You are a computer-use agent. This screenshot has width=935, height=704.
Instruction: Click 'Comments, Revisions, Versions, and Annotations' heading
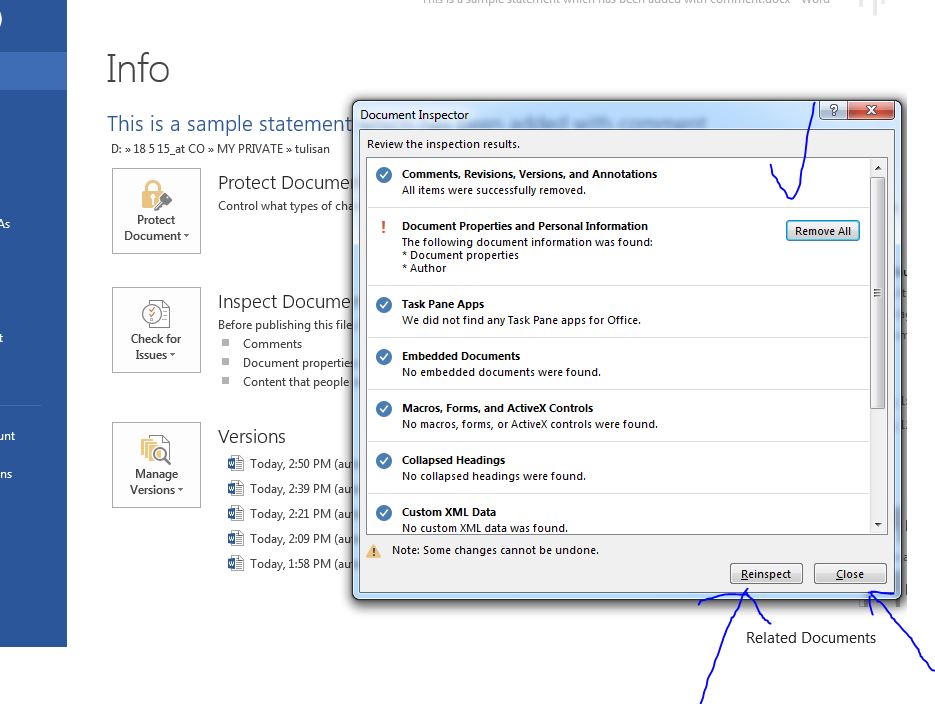tap(530, 174)
